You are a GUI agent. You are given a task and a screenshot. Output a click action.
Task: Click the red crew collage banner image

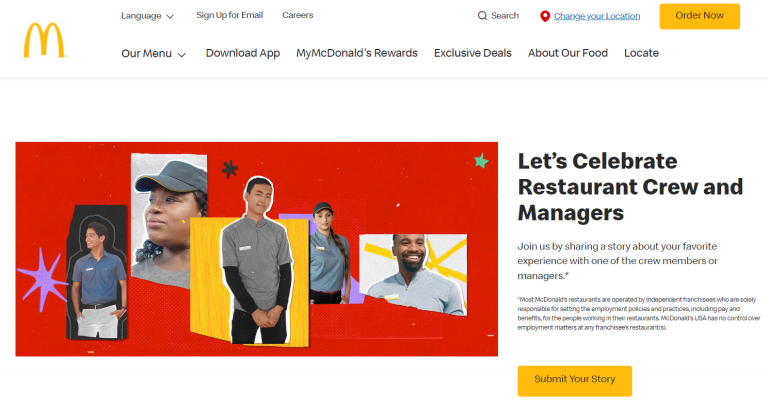point(257,249)
